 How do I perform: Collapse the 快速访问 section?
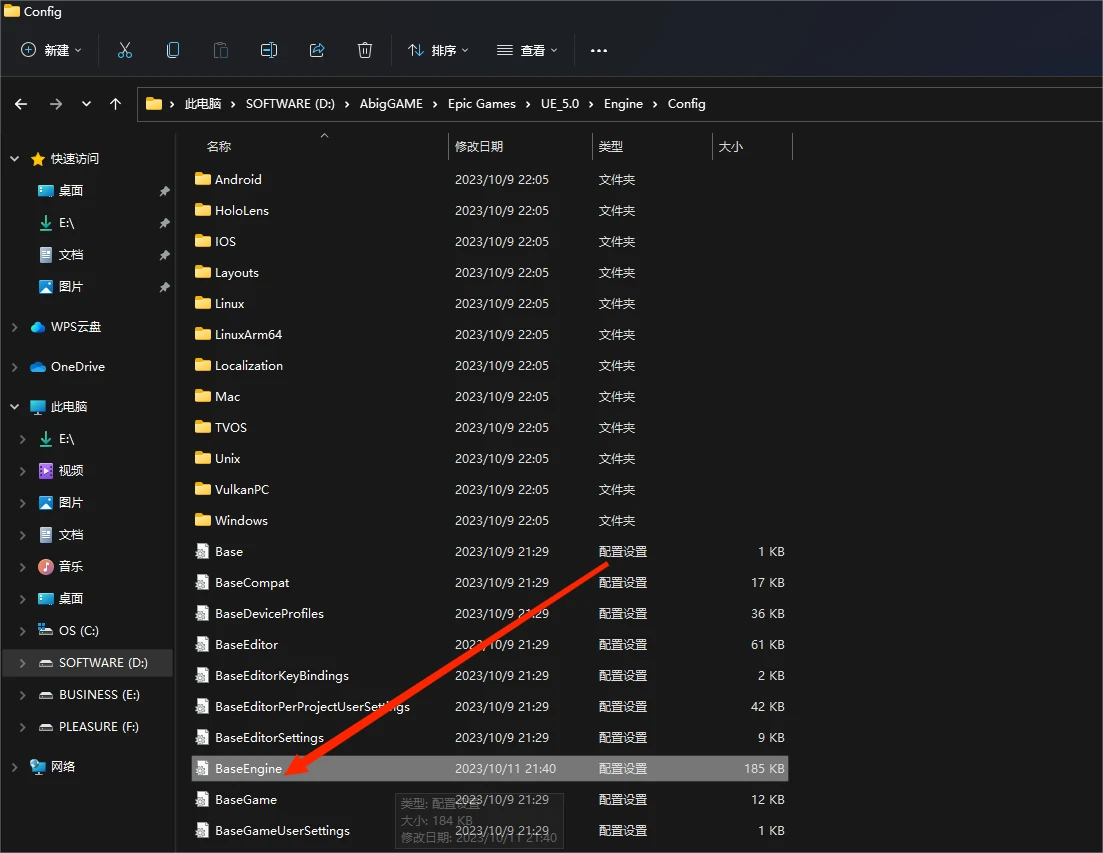pos(15,159)
